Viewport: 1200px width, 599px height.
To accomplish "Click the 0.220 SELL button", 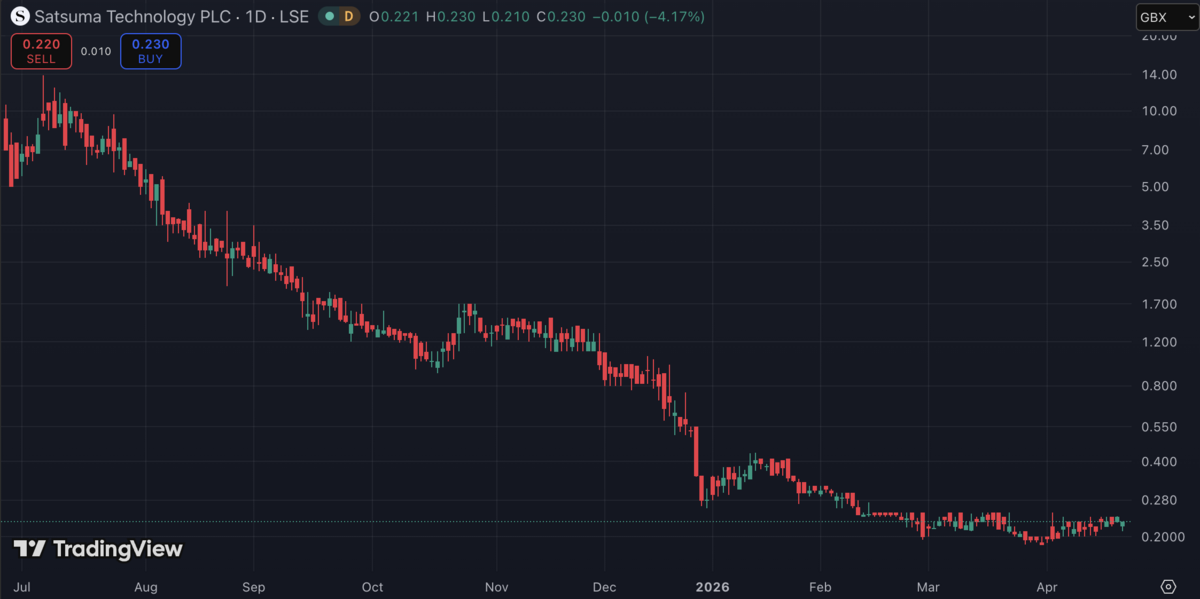I will point(41,51).
